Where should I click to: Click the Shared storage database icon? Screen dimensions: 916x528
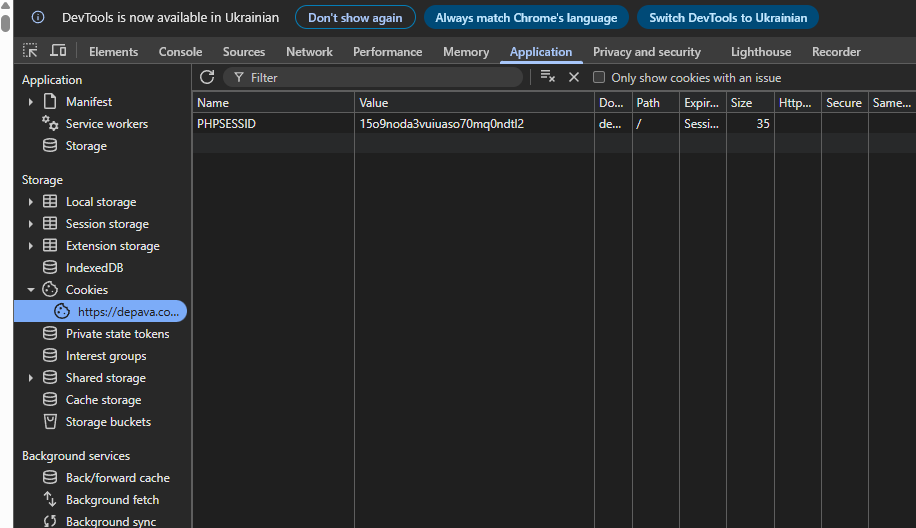pos(50,377)
